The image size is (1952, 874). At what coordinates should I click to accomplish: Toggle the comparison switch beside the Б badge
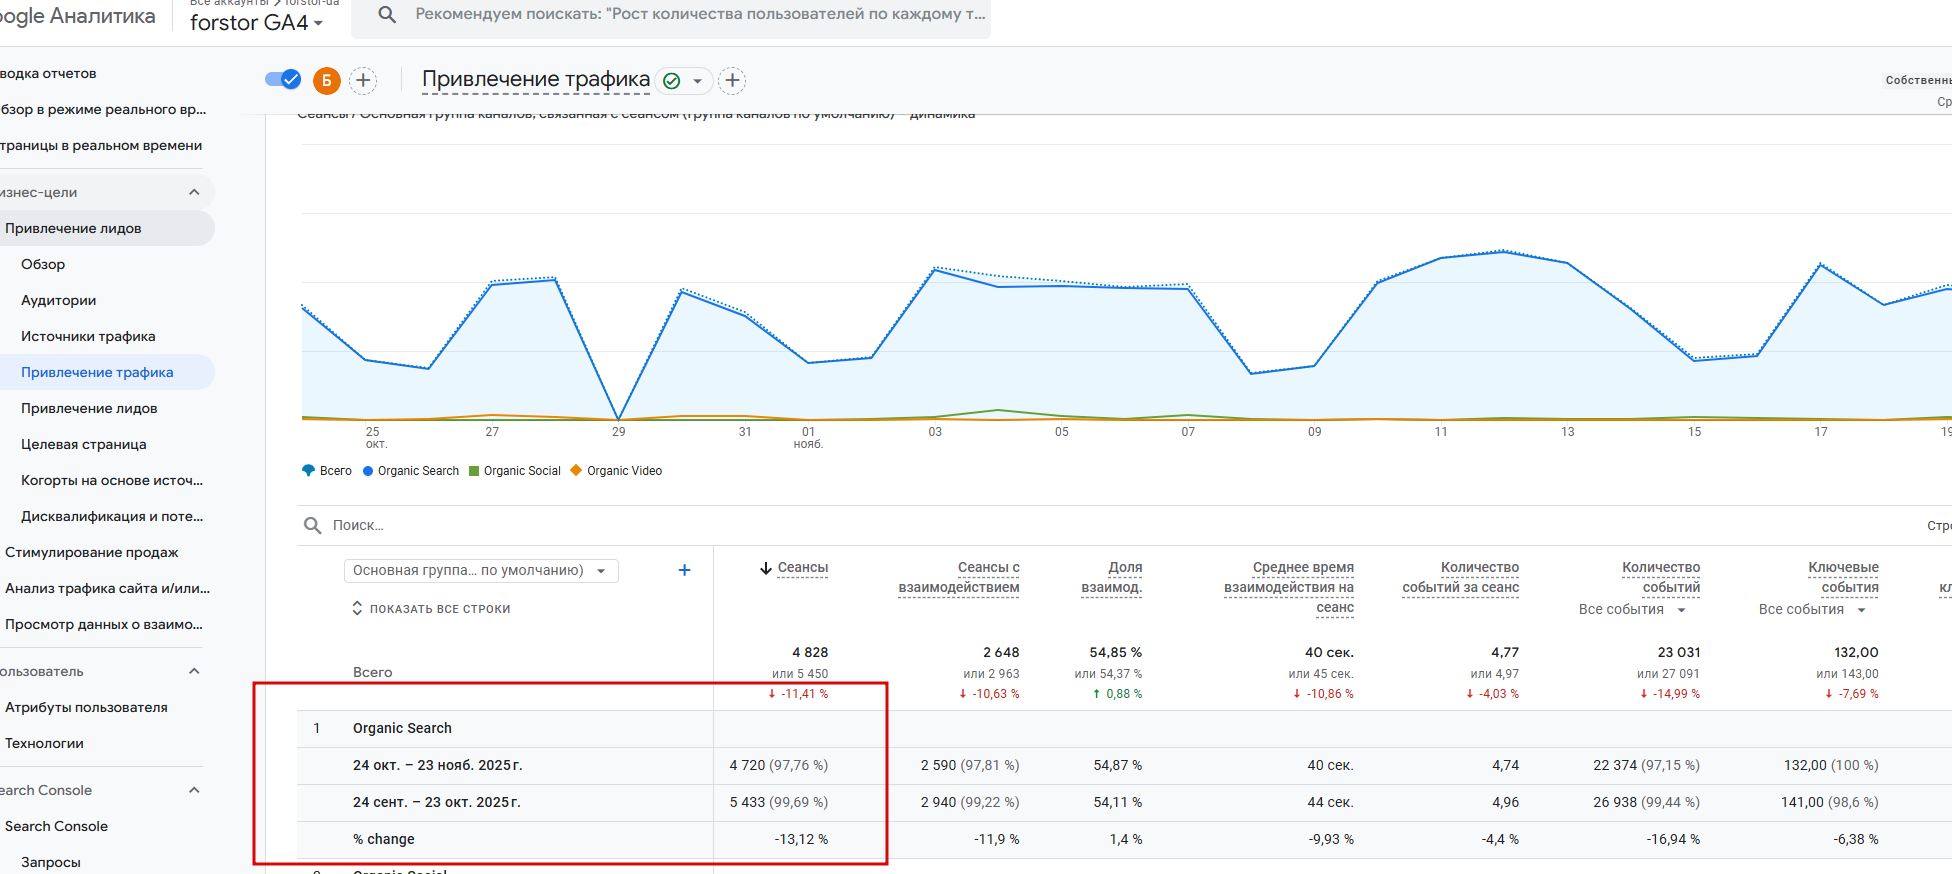pos(283,79)
